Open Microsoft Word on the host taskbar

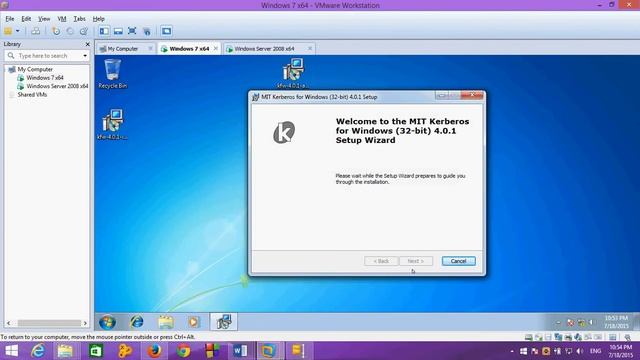point(240,351)
